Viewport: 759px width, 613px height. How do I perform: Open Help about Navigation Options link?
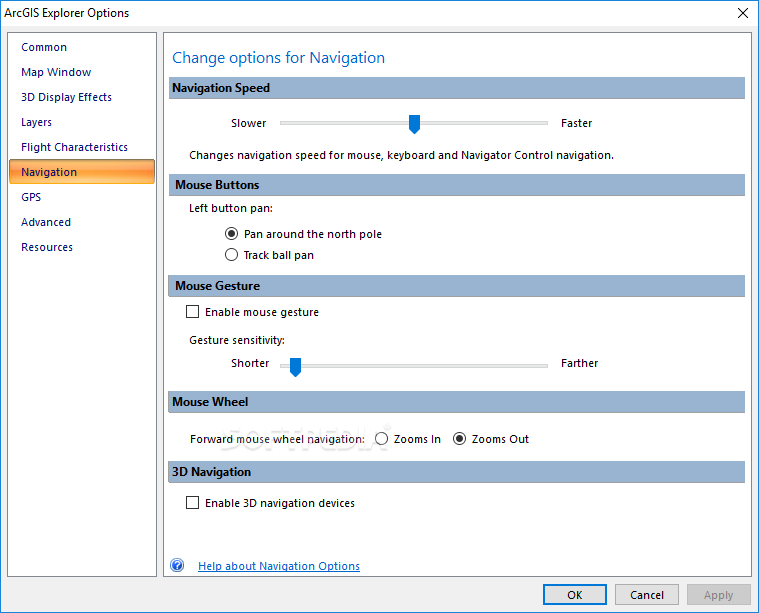click(279, 566)
